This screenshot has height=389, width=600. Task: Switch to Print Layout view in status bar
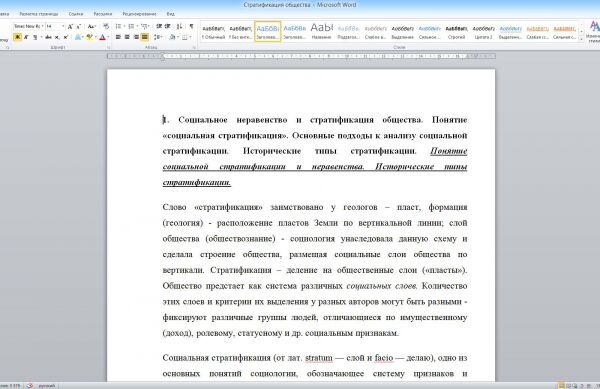[561, 386]
